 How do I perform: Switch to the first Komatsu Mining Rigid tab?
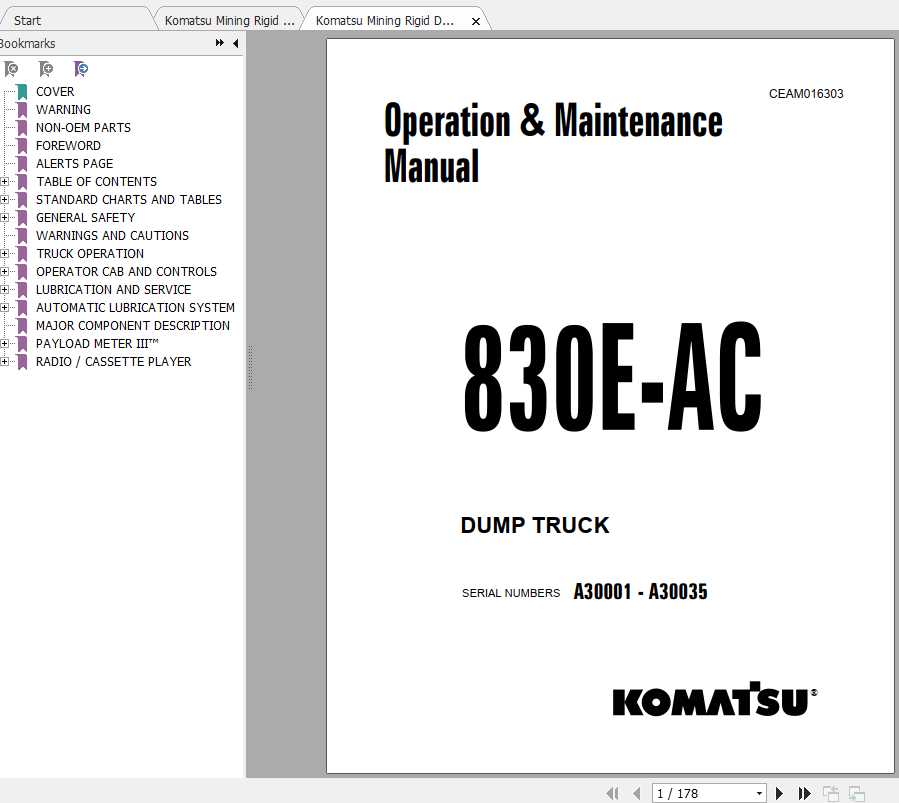click(x=229, y=21)
